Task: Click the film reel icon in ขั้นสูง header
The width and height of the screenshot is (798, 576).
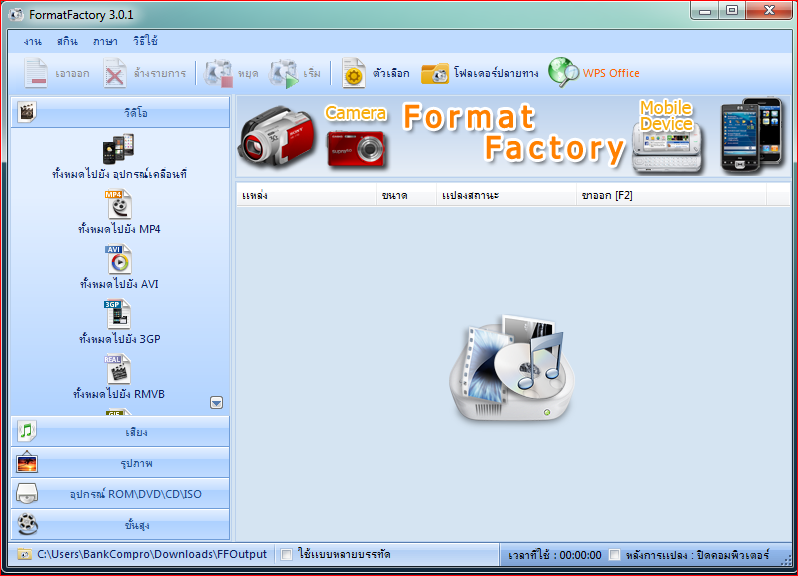Action: 27,525
